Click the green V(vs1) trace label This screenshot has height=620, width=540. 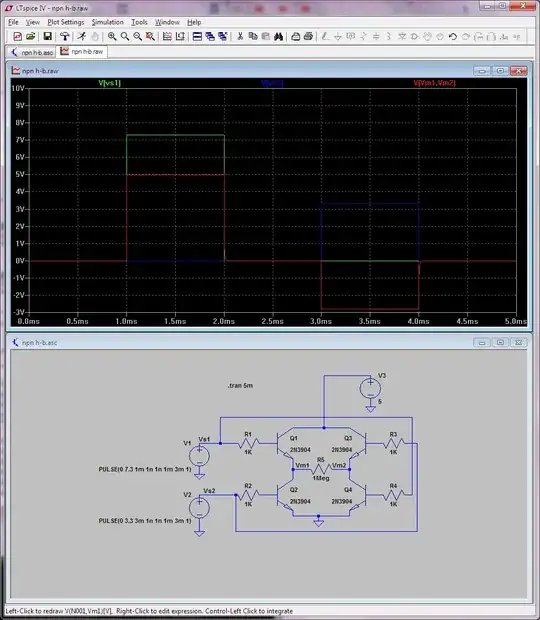(110, 83)
